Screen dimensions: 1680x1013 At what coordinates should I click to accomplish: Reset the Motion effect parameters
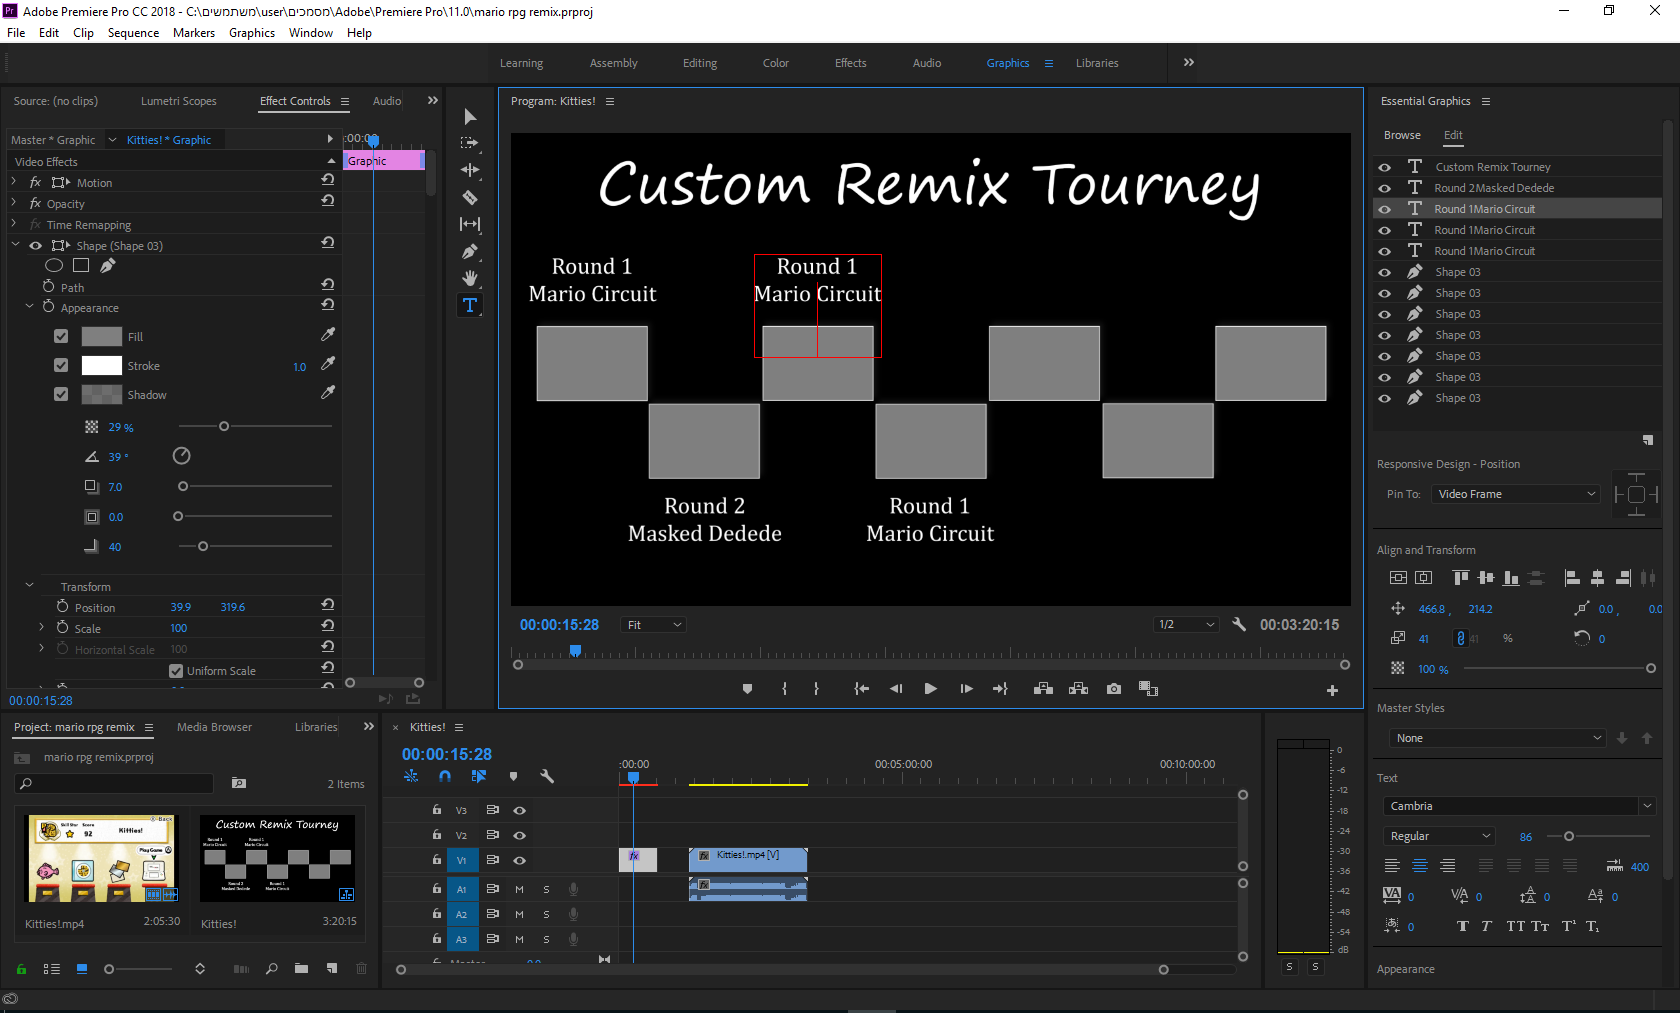[327, 181]
